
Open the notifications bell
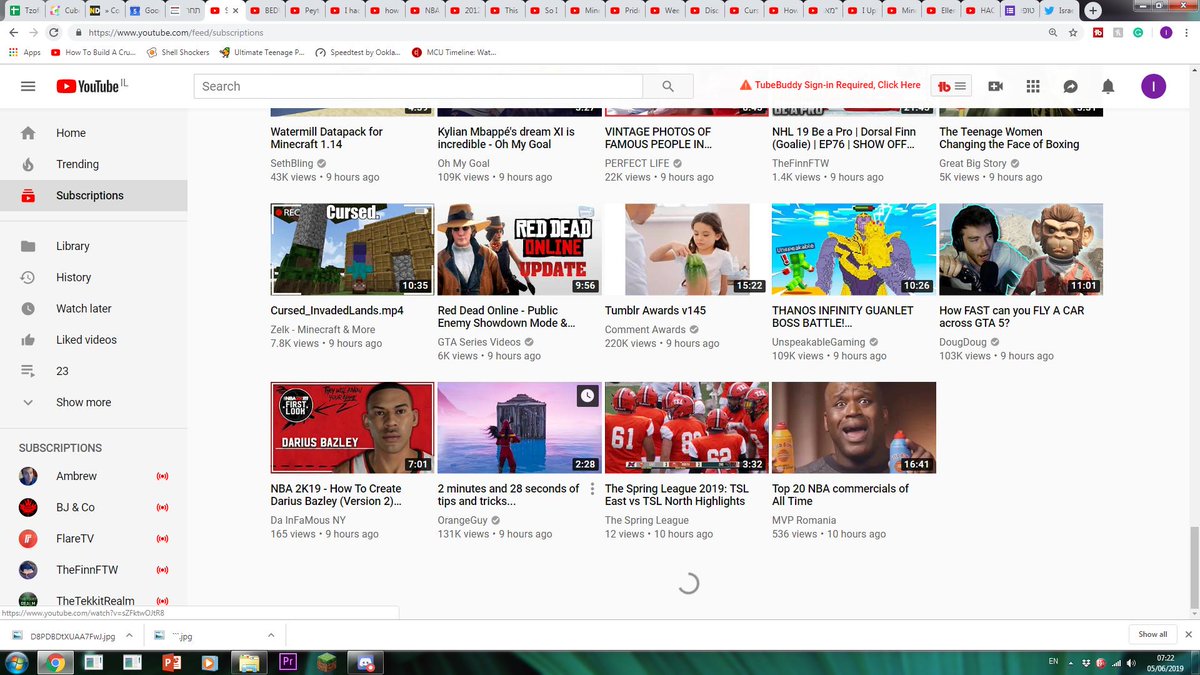(x=1108, y=87)
